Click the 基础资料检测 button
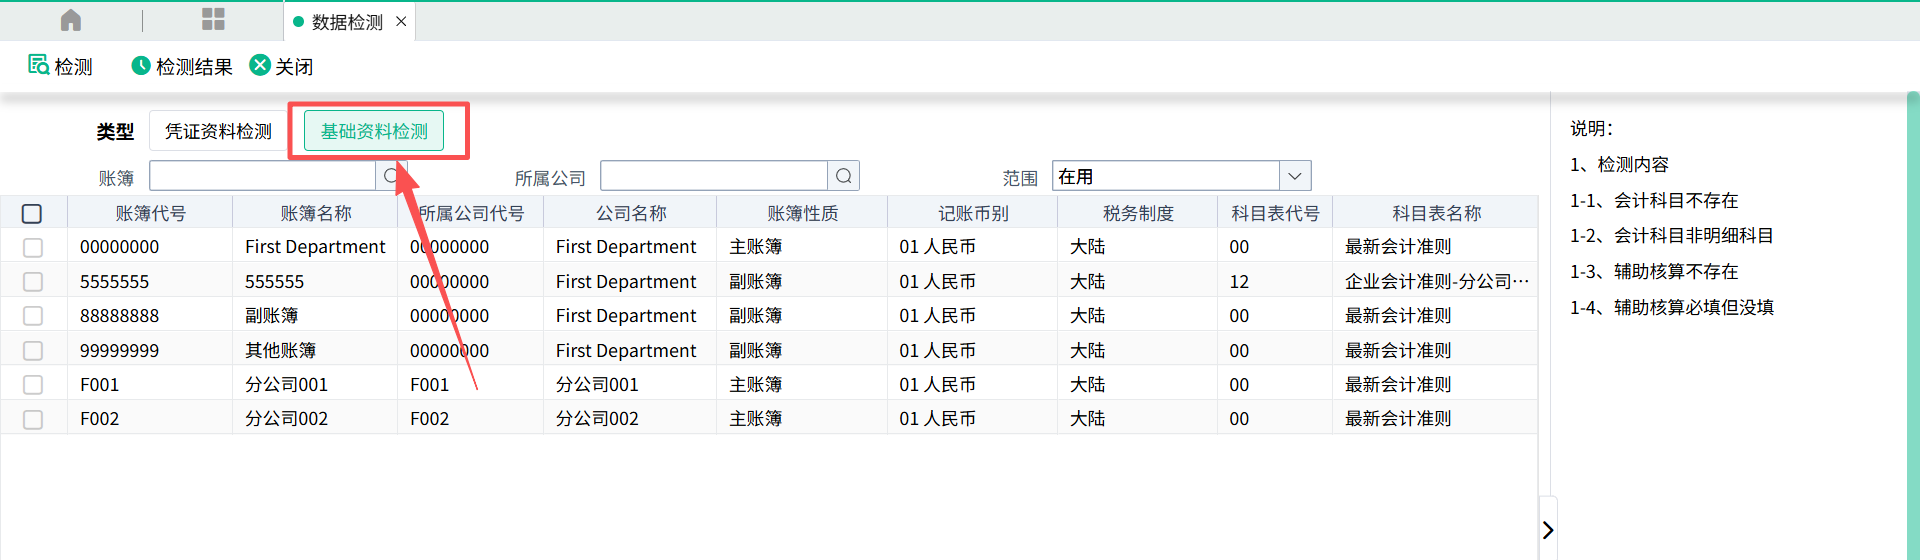 coord(374,131)
